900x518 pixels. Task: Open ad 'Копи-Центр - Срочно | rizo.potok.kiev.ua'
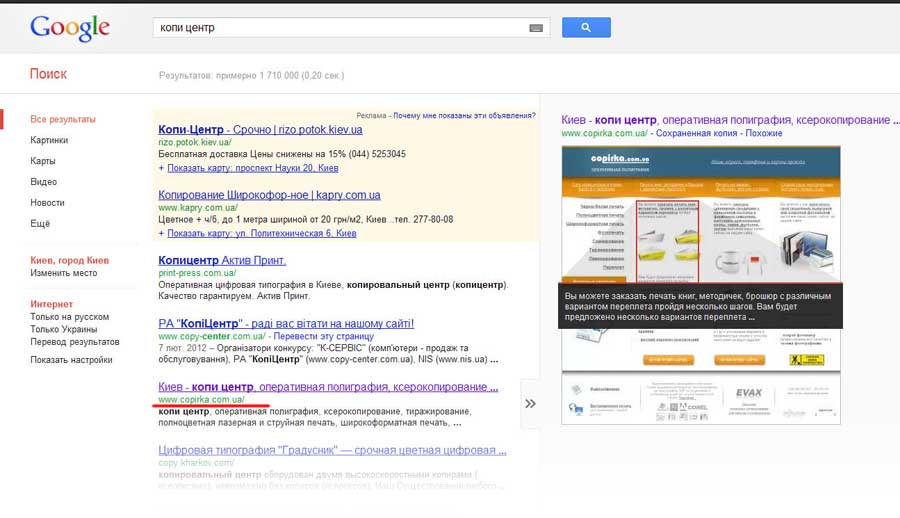[x=260, y=130]
